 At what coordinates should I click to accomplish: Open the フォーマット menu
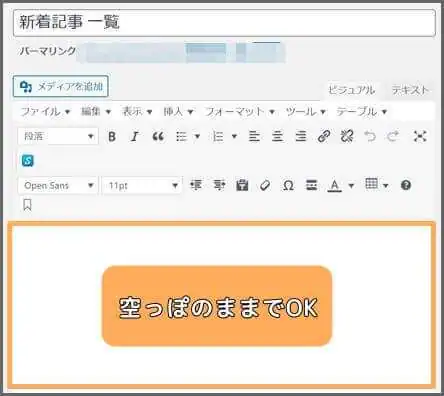tap(239, 111)
